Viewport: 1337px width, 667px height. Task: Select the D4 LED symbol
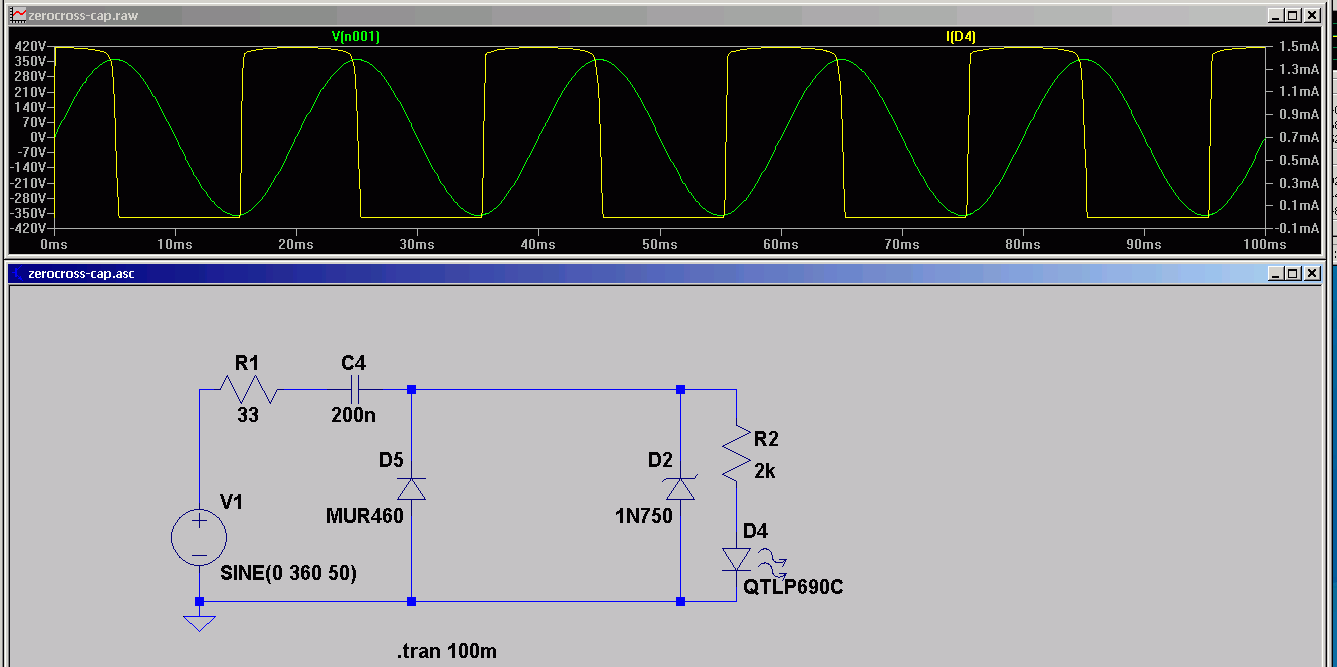point(737,559)
